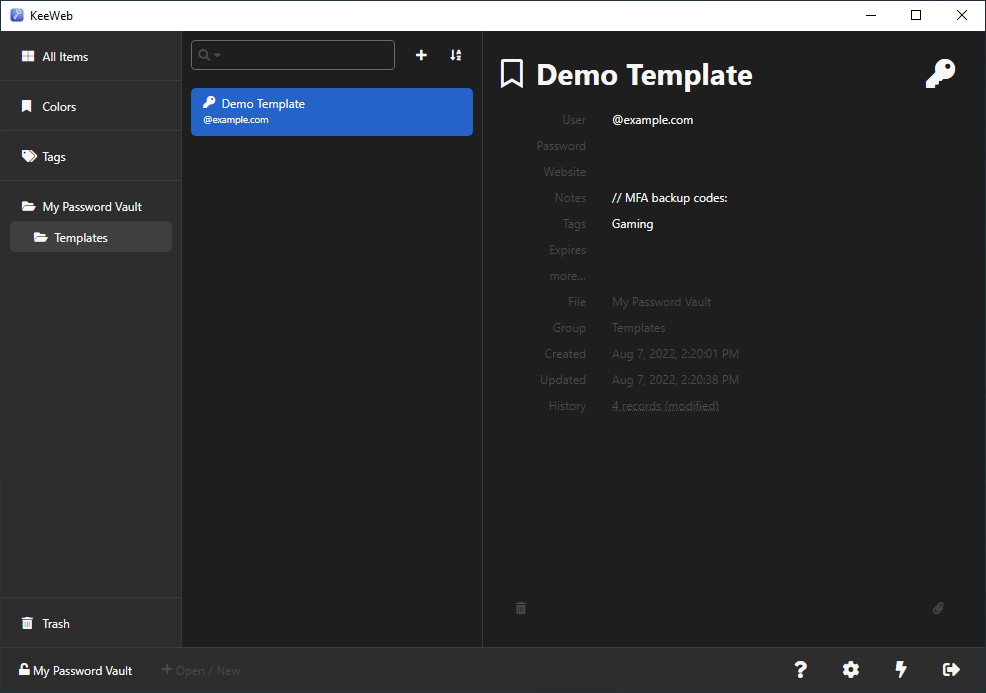The image size is (986, 693).
Task: Open settings with the gear icon
Action: coord(851,670)
